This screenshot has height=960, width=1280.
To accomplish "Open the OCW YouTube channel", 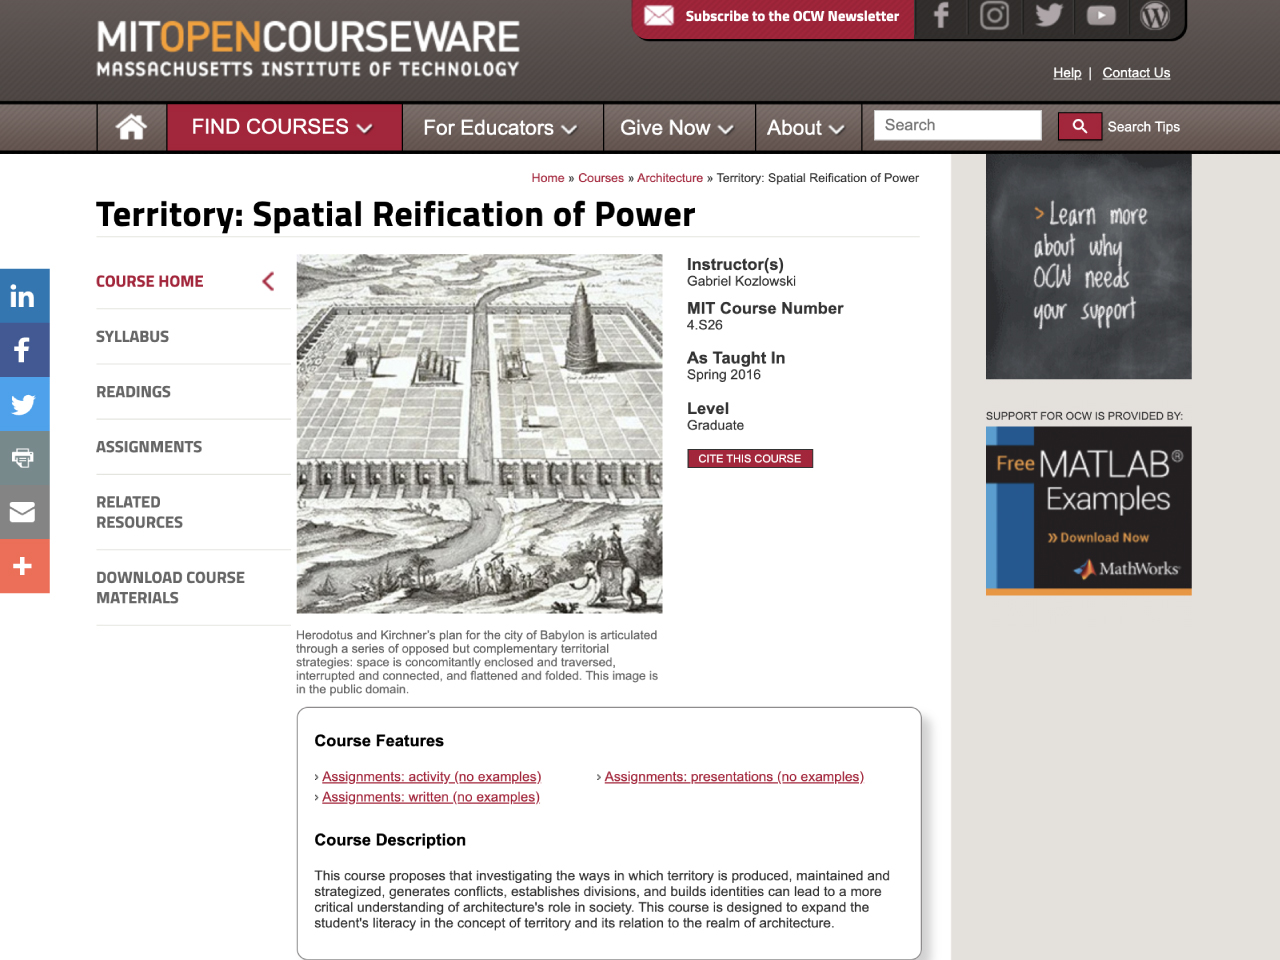I will pyautogui.click(x=1101, y=15).
